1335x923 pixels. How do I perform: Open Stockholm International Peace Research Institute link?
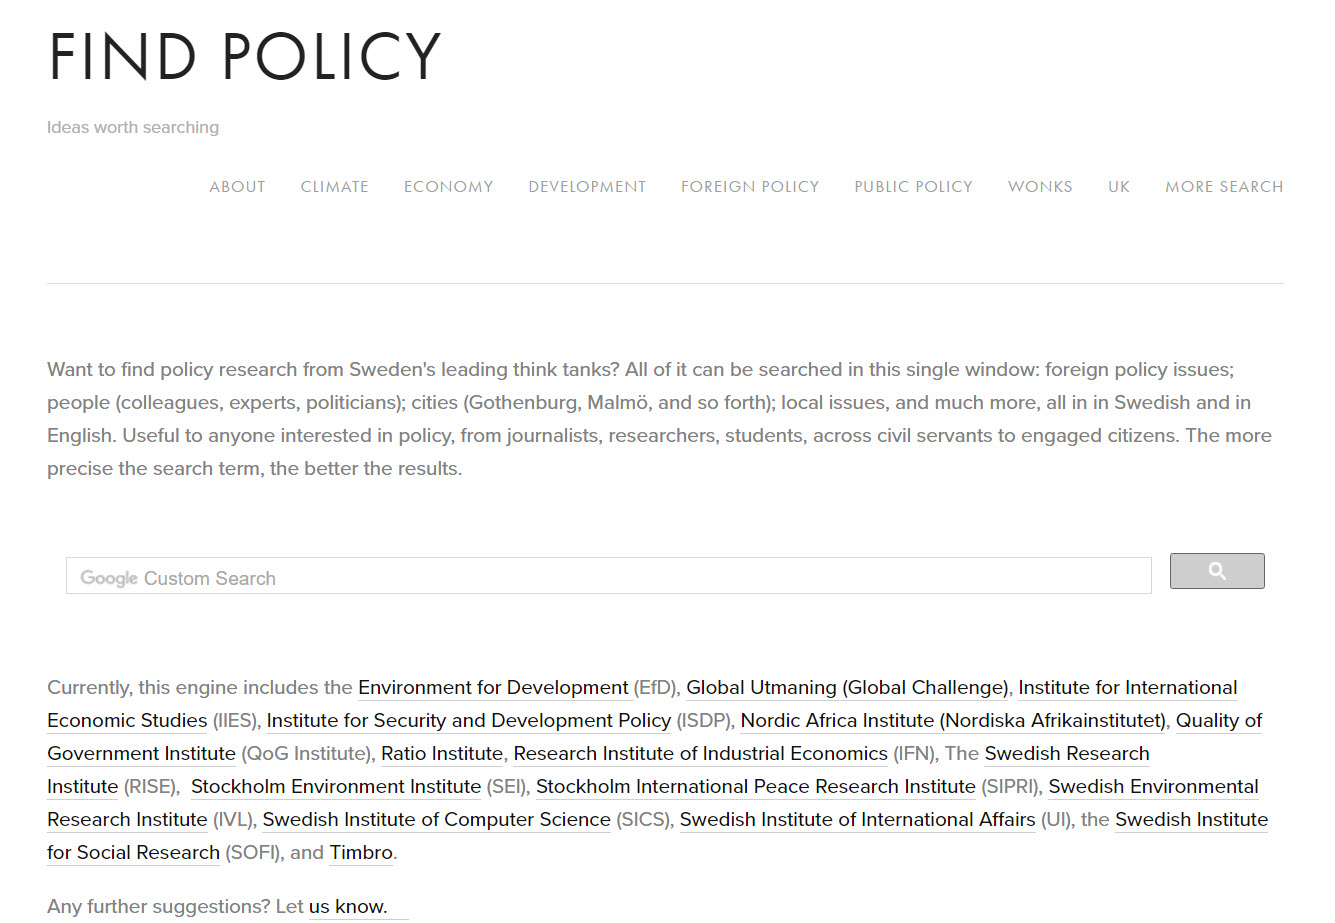[756, 787]
